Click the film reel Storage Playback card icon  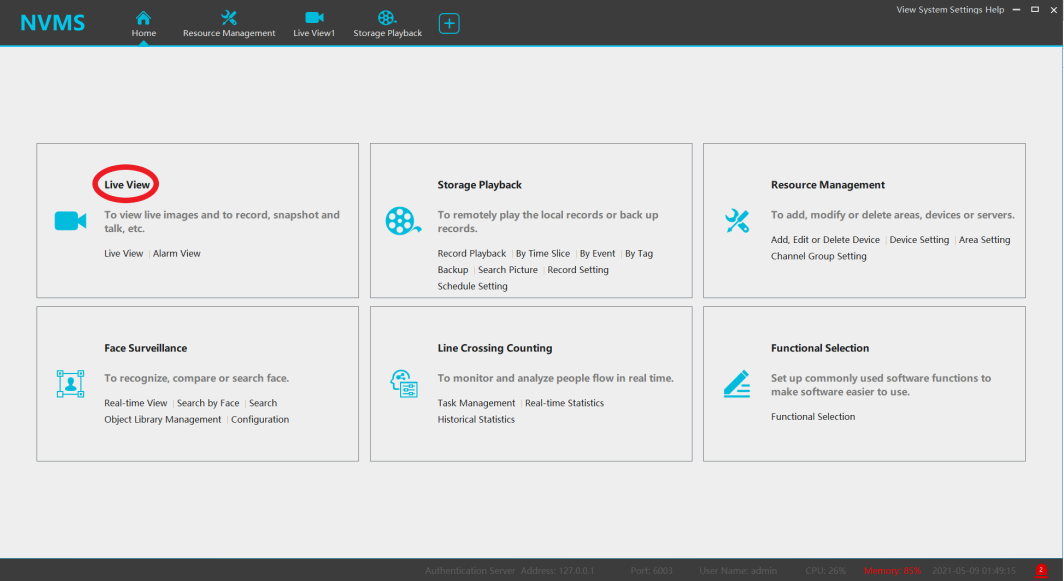403,221
